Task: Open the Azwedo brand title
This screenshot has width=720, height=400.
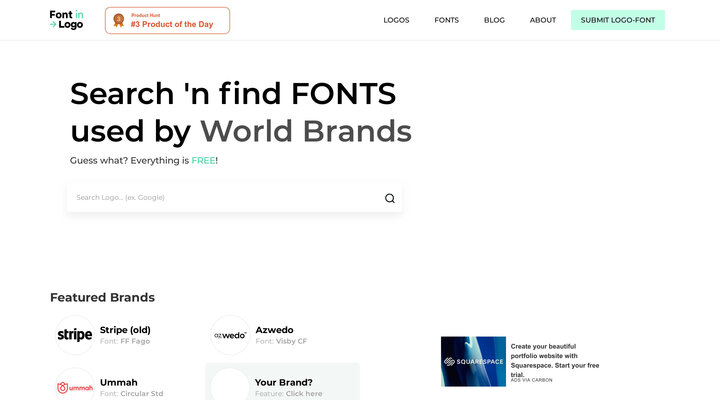Action: point(274,330)
